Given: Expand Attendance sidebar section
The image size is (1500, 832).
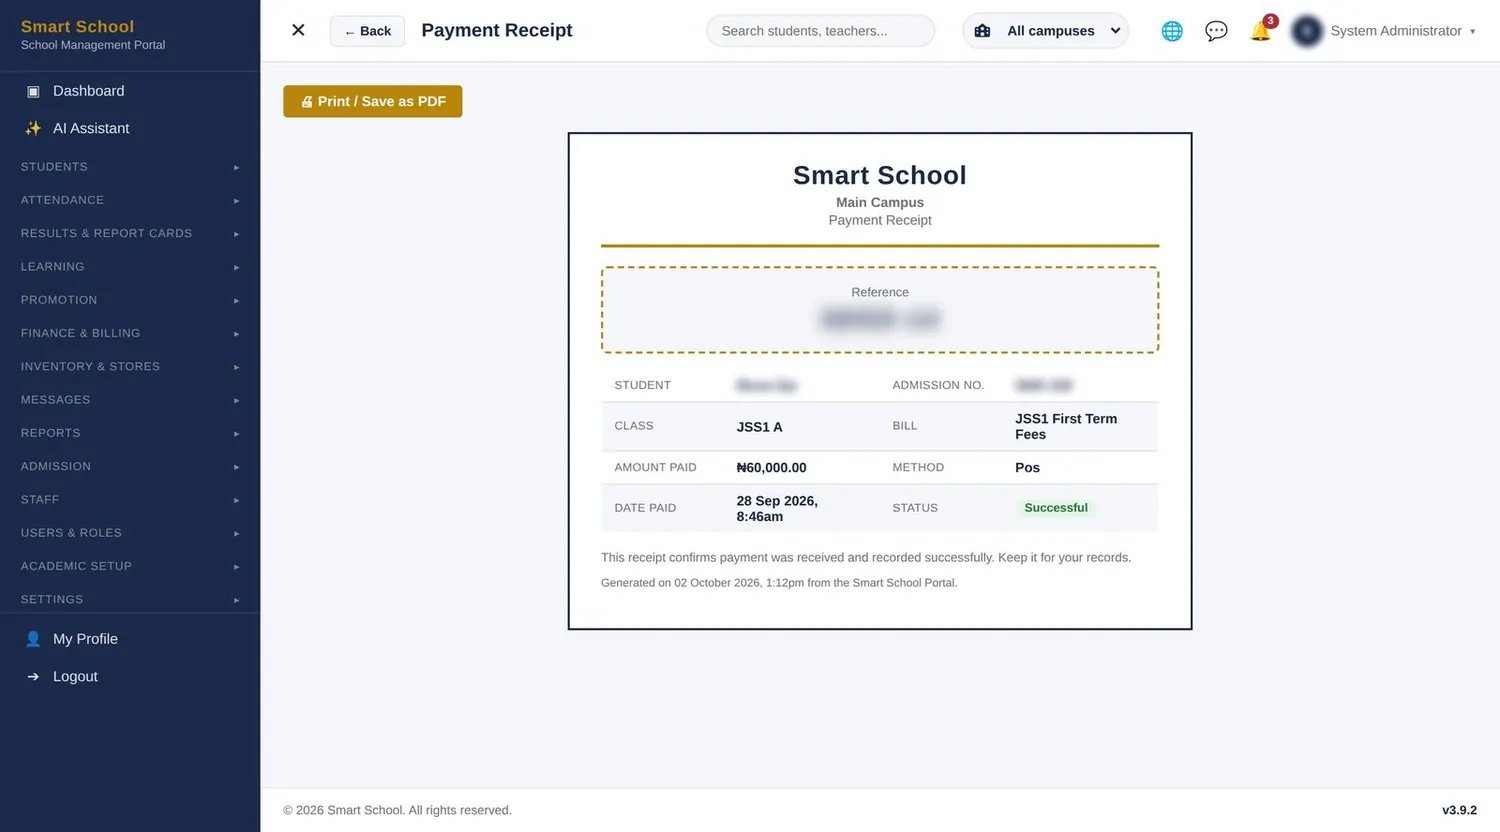Looking at the screenshot, I should 130,200.
